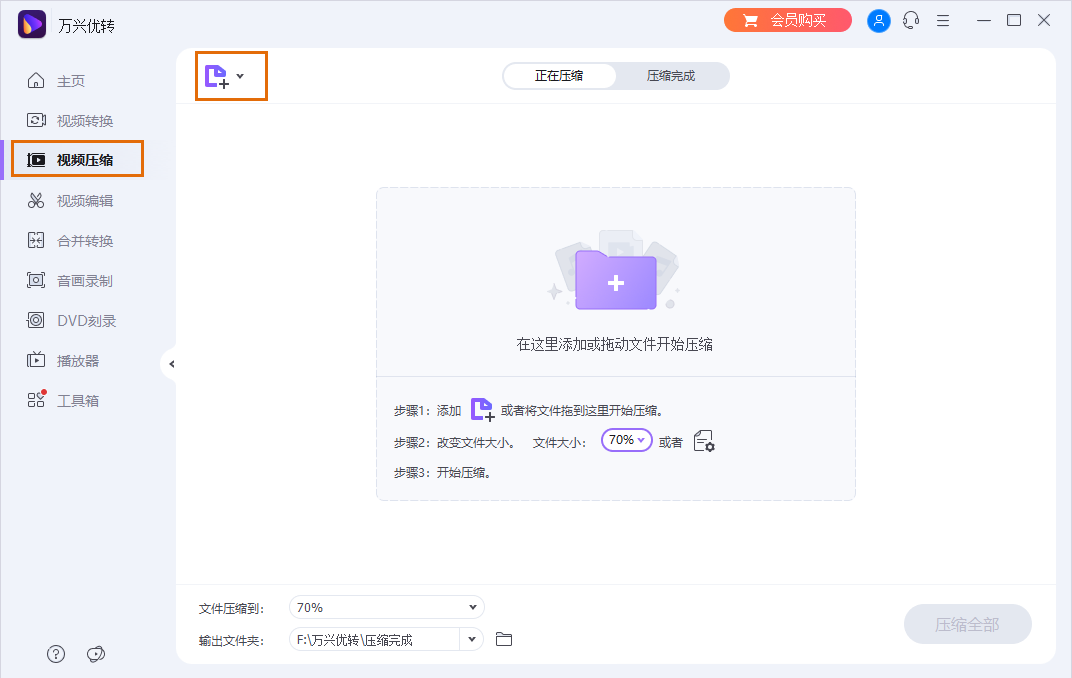Open the 播放器 player
Screen dimensions: 1072x678
pyautogui.click(x=77, y=359)
